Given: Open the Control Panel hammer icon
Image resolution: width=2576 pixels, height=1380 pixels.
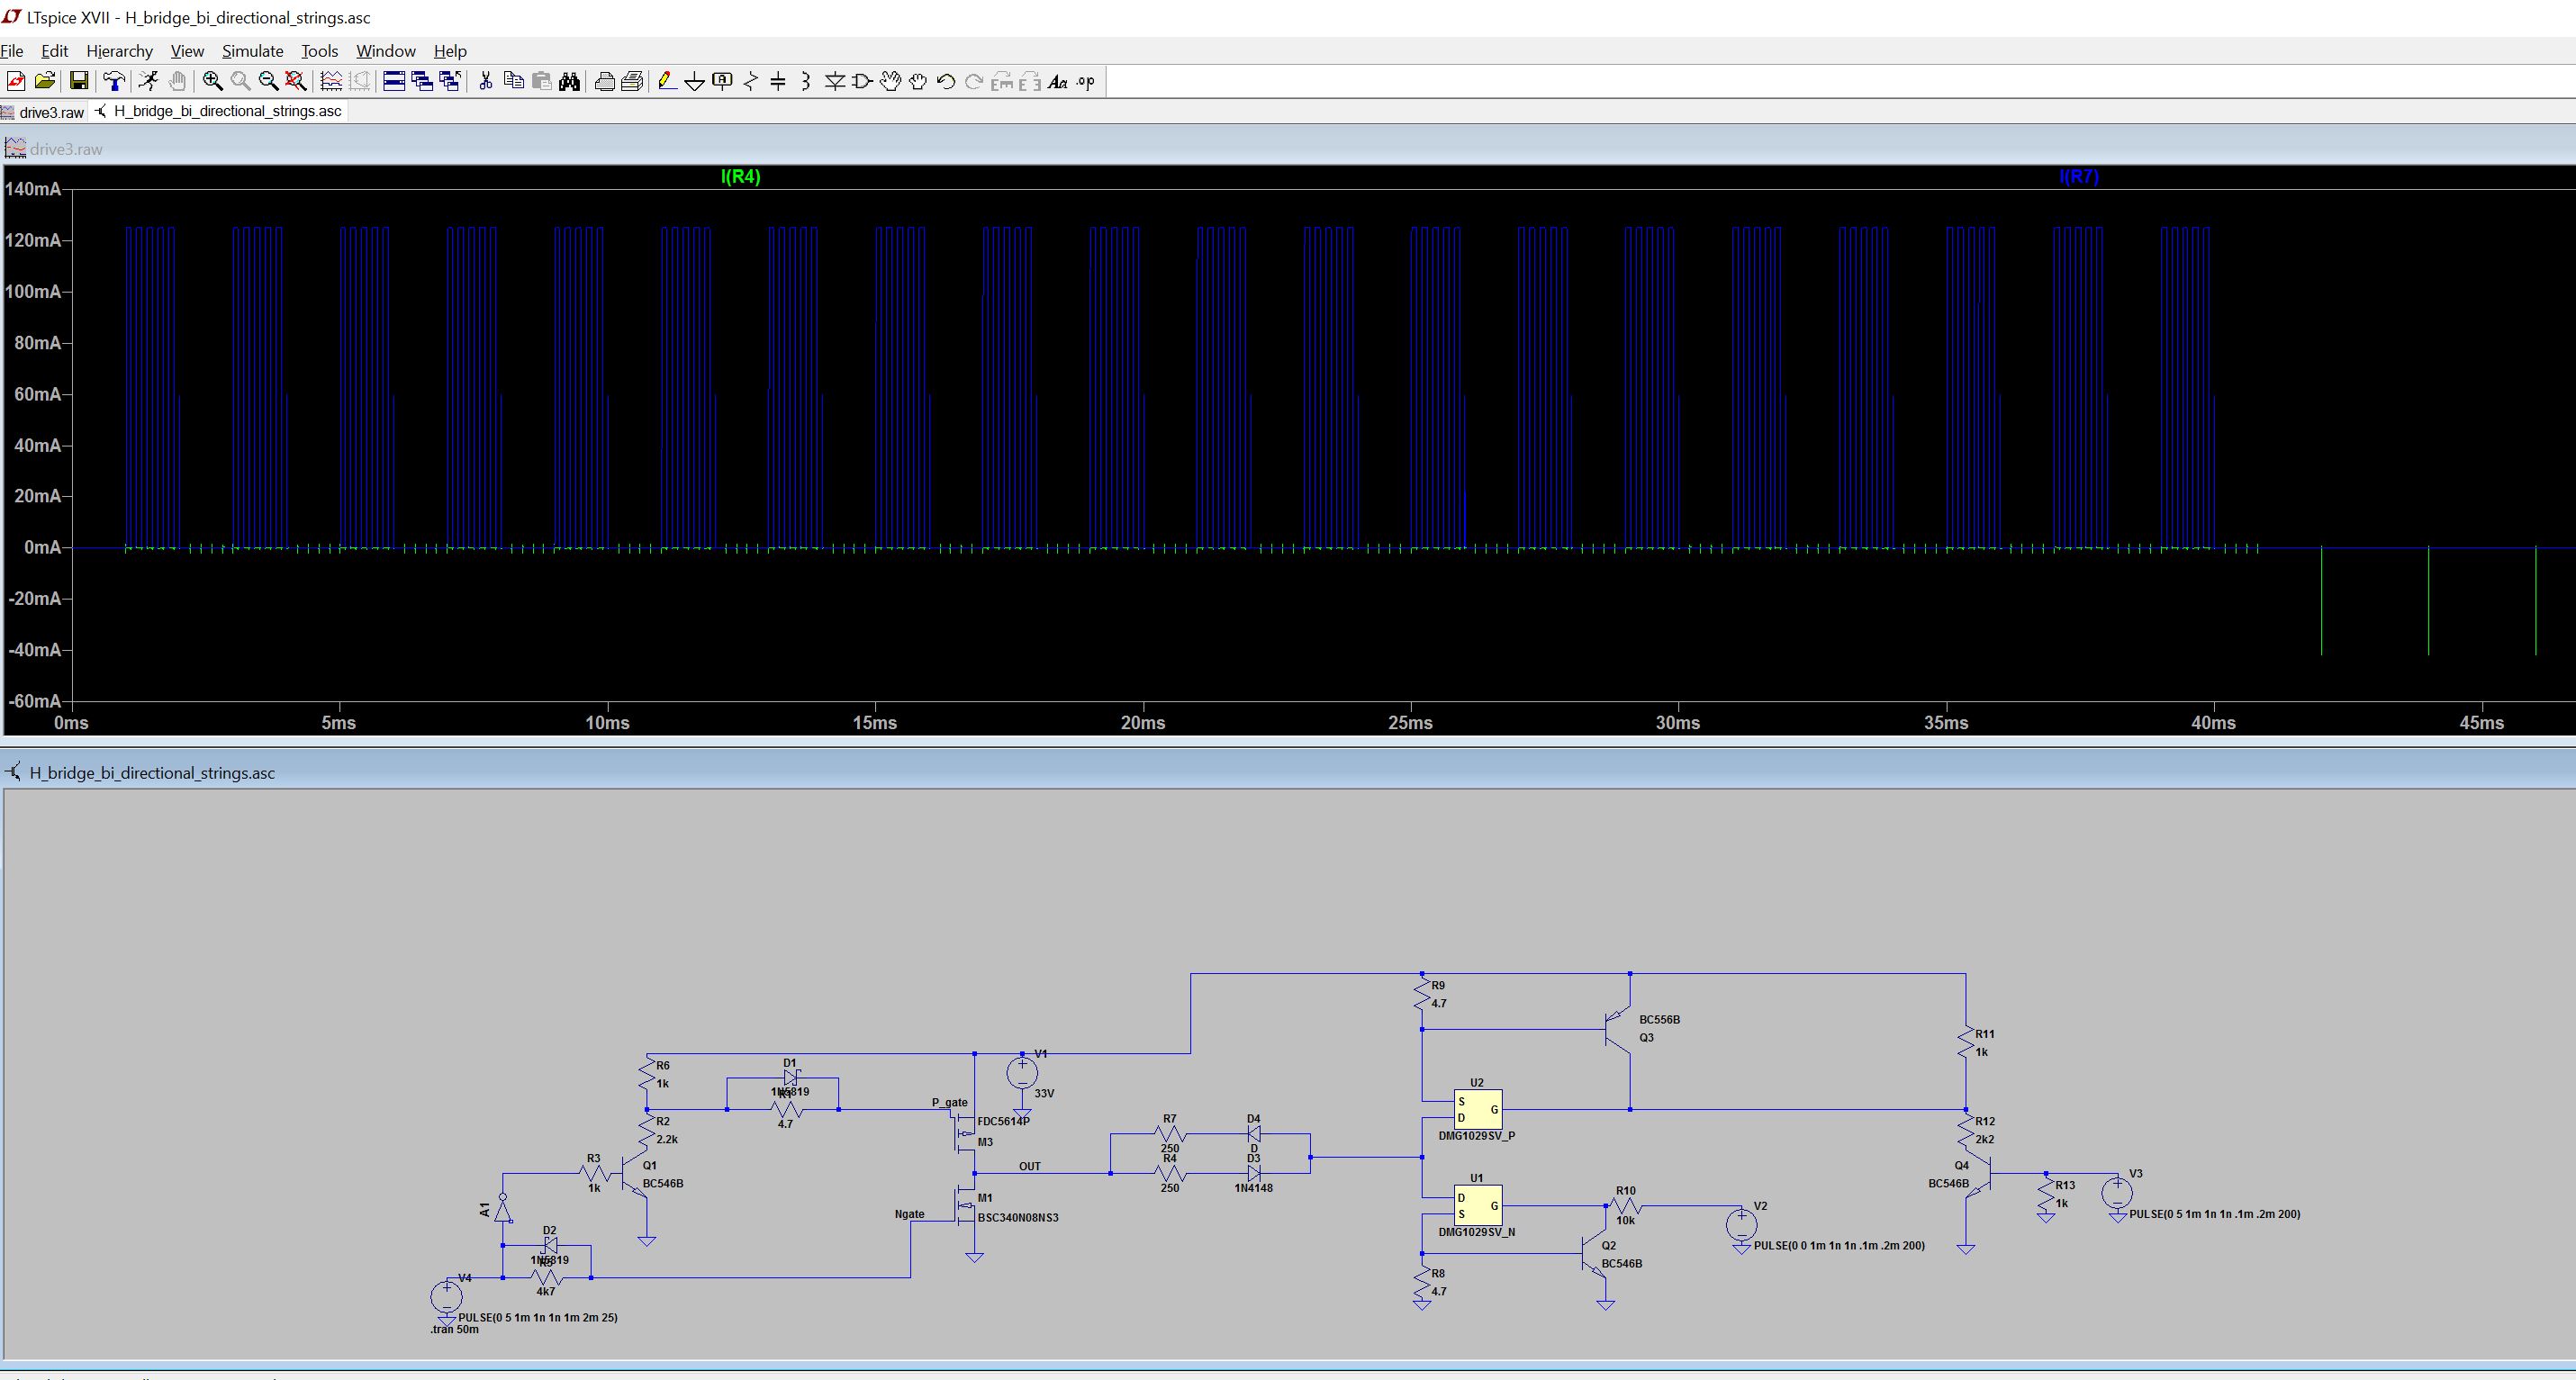Looking at the screenshot, I should [x=114, y=82].
